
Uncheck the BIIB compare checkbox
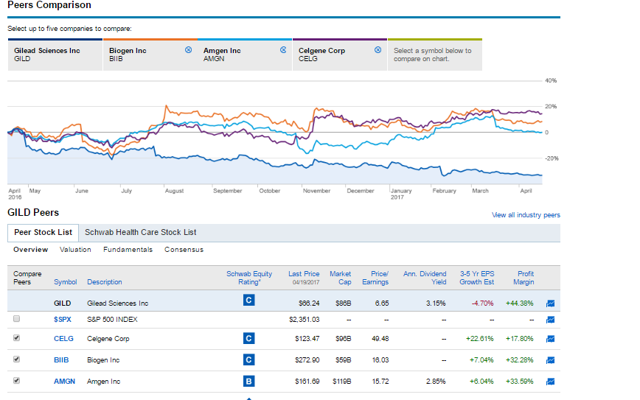(16, 359)
